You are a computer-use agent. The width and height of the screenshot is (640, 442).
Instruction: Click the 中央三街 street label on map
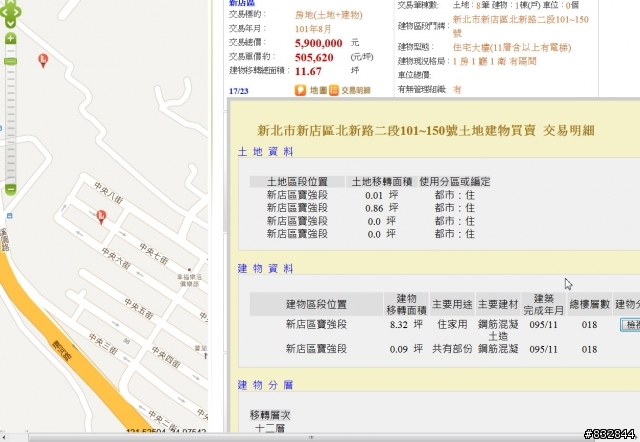click(x=103, y=344)
